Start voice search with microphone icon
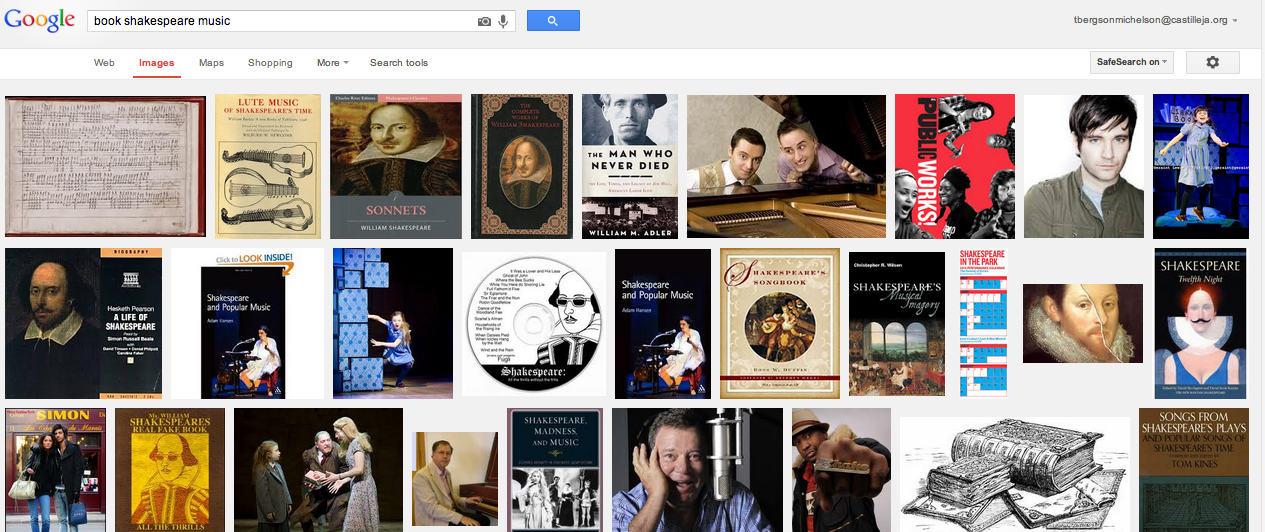1265x532 pixels. pos(503,21)
